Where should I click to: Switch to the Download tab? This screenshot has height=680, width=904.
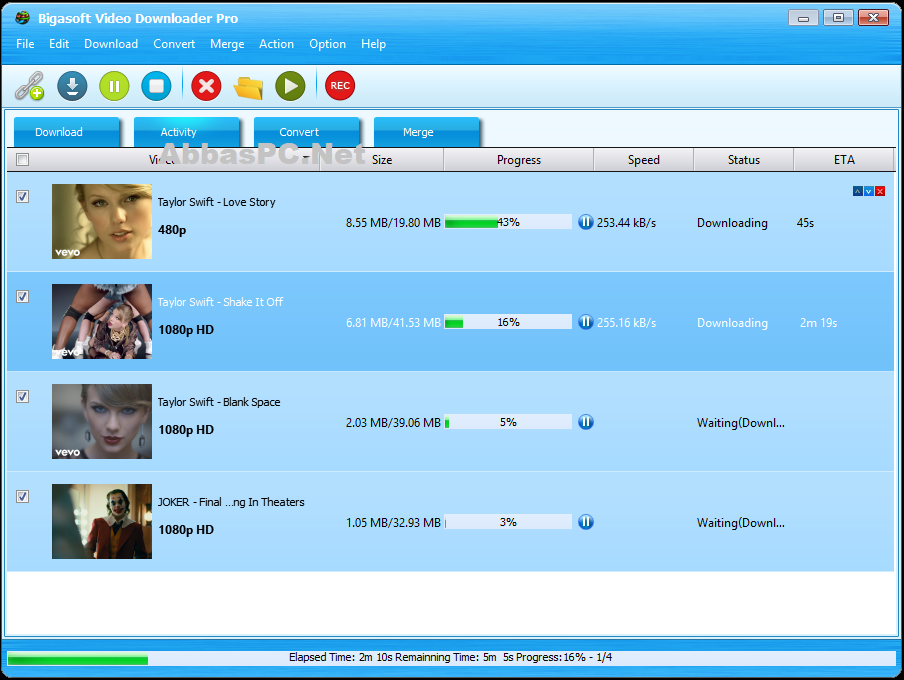(66, 132)
